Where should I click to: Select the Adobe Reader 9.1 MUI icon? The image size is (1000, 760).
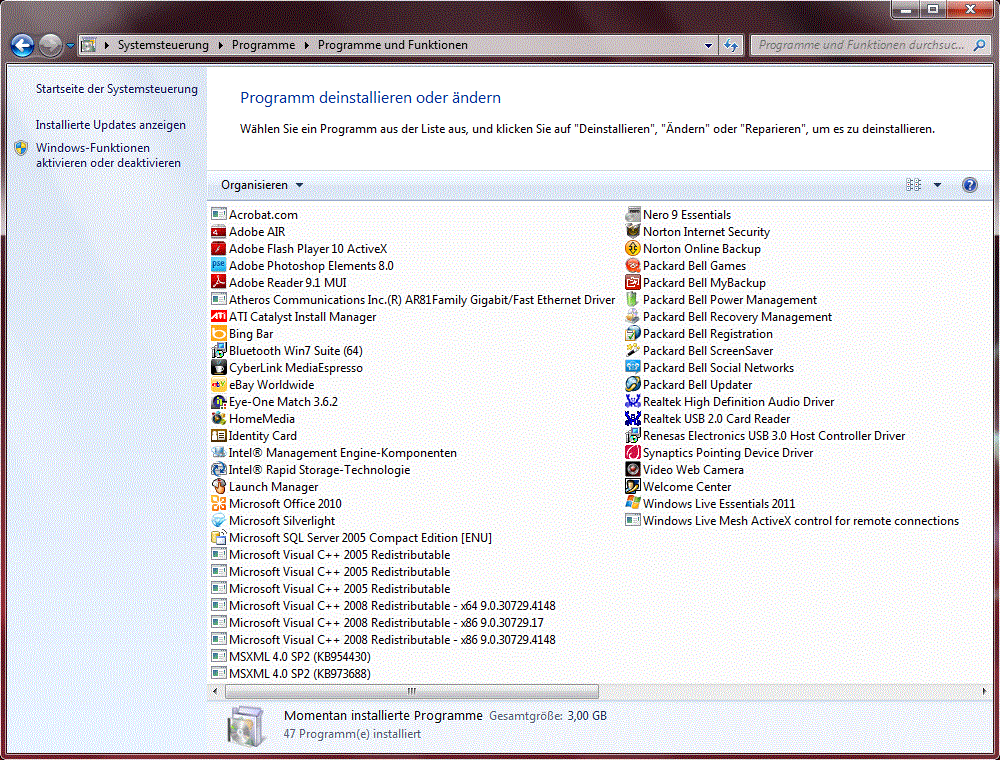point(218,283)
